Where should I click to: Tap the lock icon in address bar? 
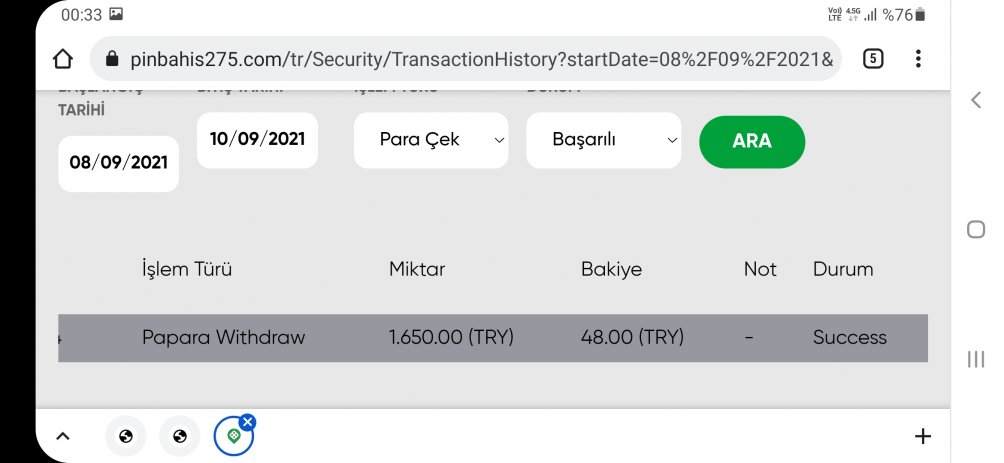[x=112, y=60]
